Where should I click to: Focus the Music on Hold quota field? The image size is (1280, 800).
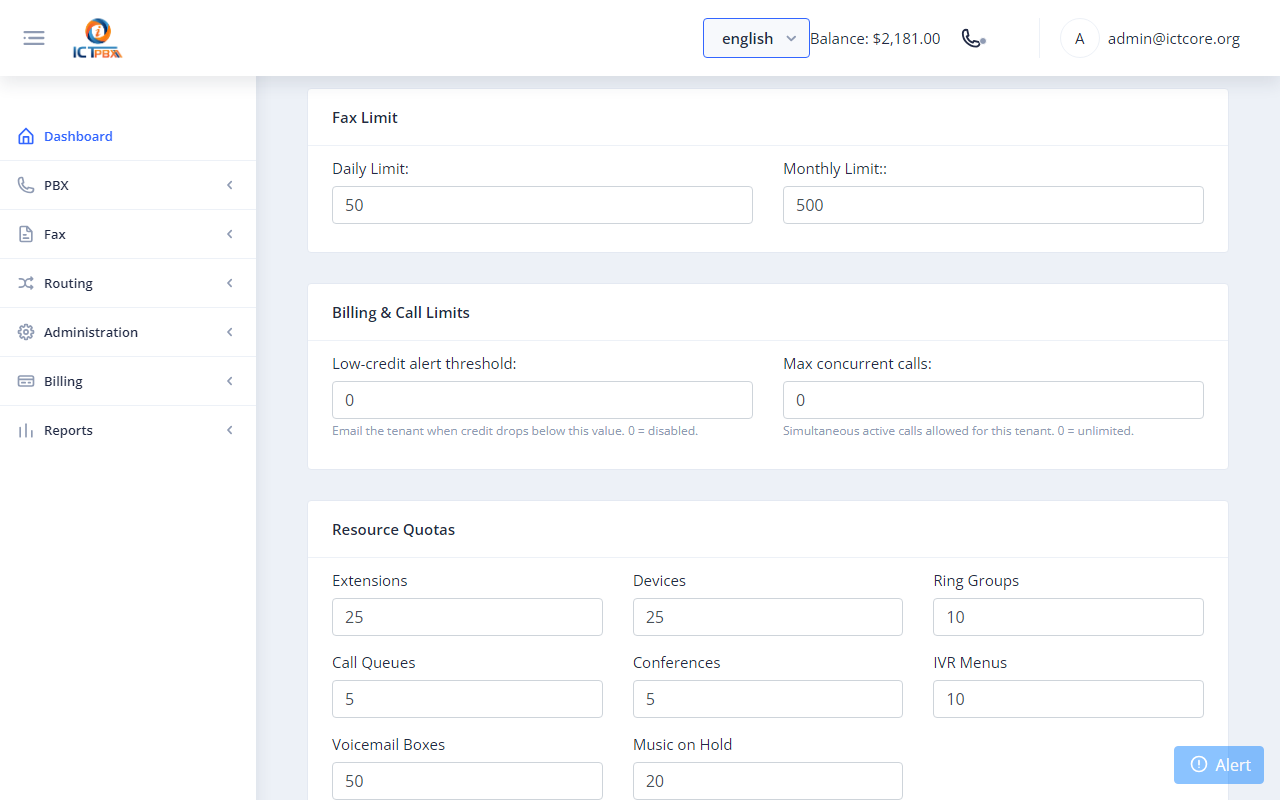tap(768, 781)
